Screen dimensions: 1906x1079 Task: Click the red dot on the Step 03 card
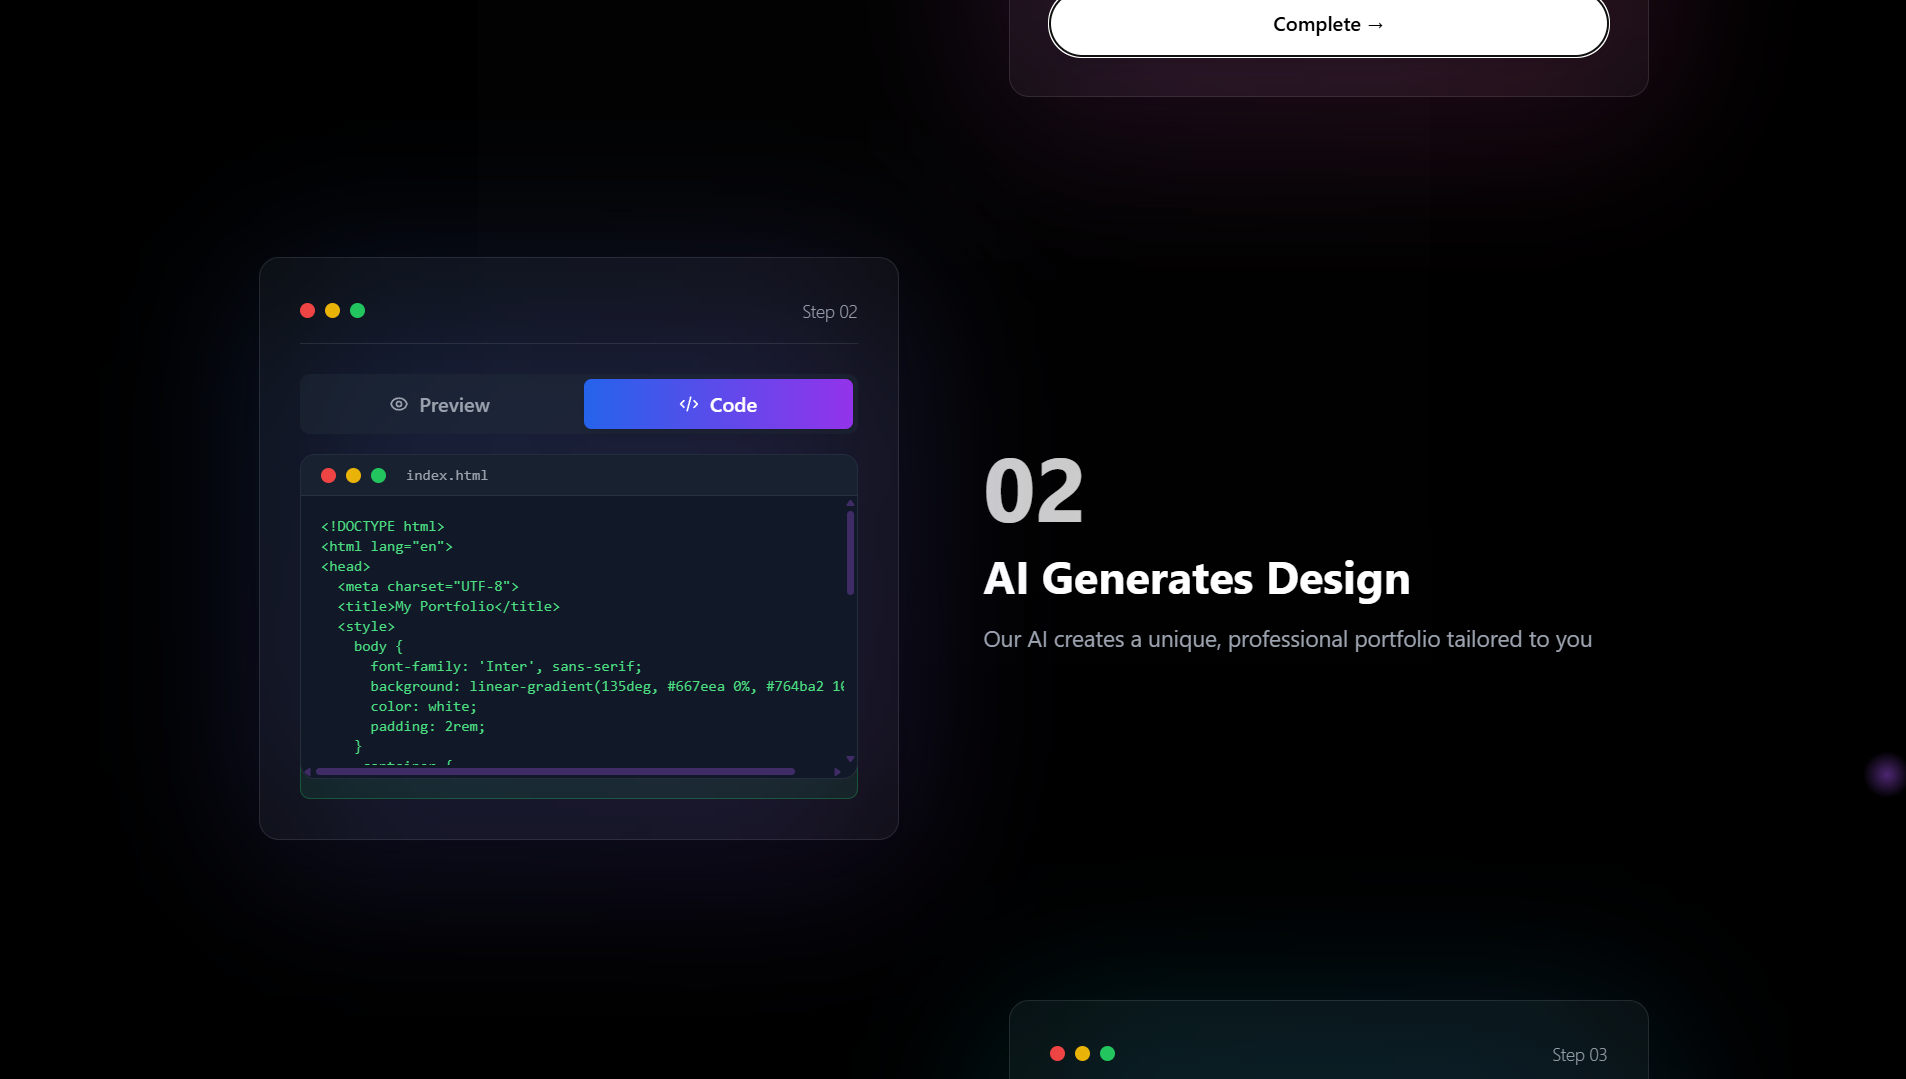[1059, 1053]
